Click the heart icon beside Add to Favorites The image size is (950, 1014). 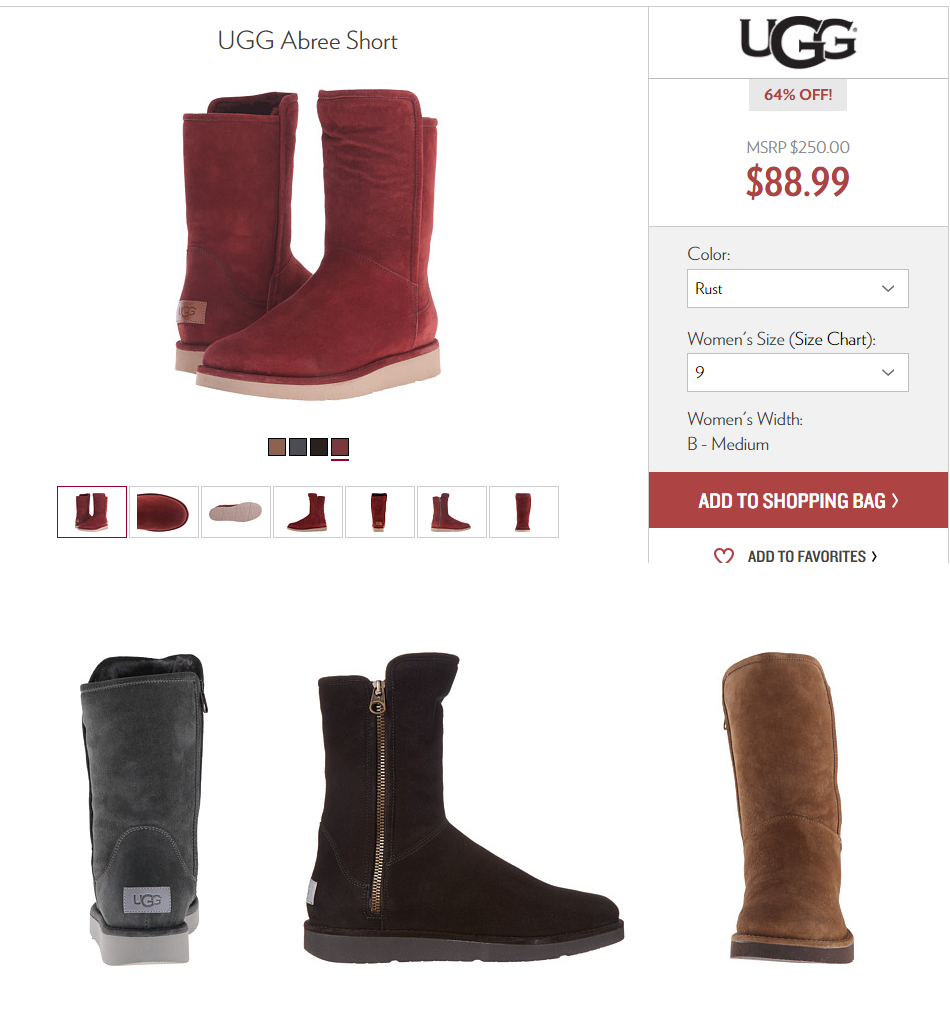(x=724, y=556)
